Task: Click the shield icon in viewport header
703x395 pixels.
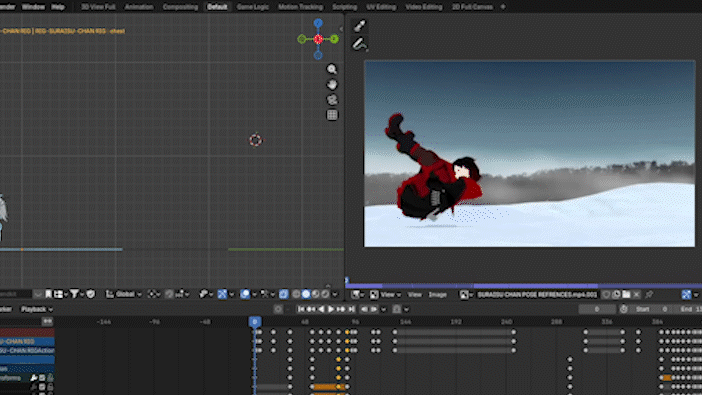Action: (x=91, y=294)
